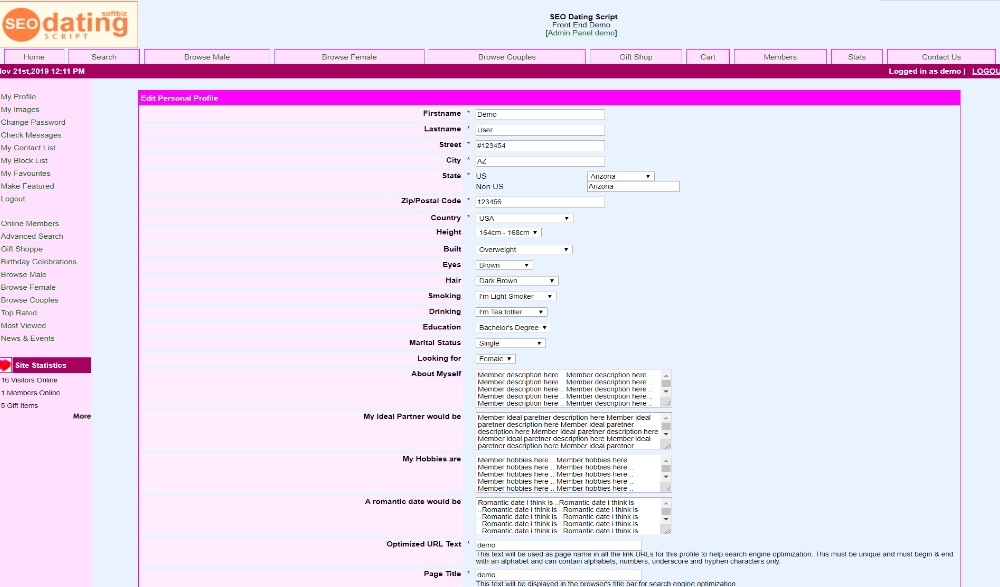Click the SEO dating script logo
This screenshot has height=587, width=1000.
coord(68,24)
